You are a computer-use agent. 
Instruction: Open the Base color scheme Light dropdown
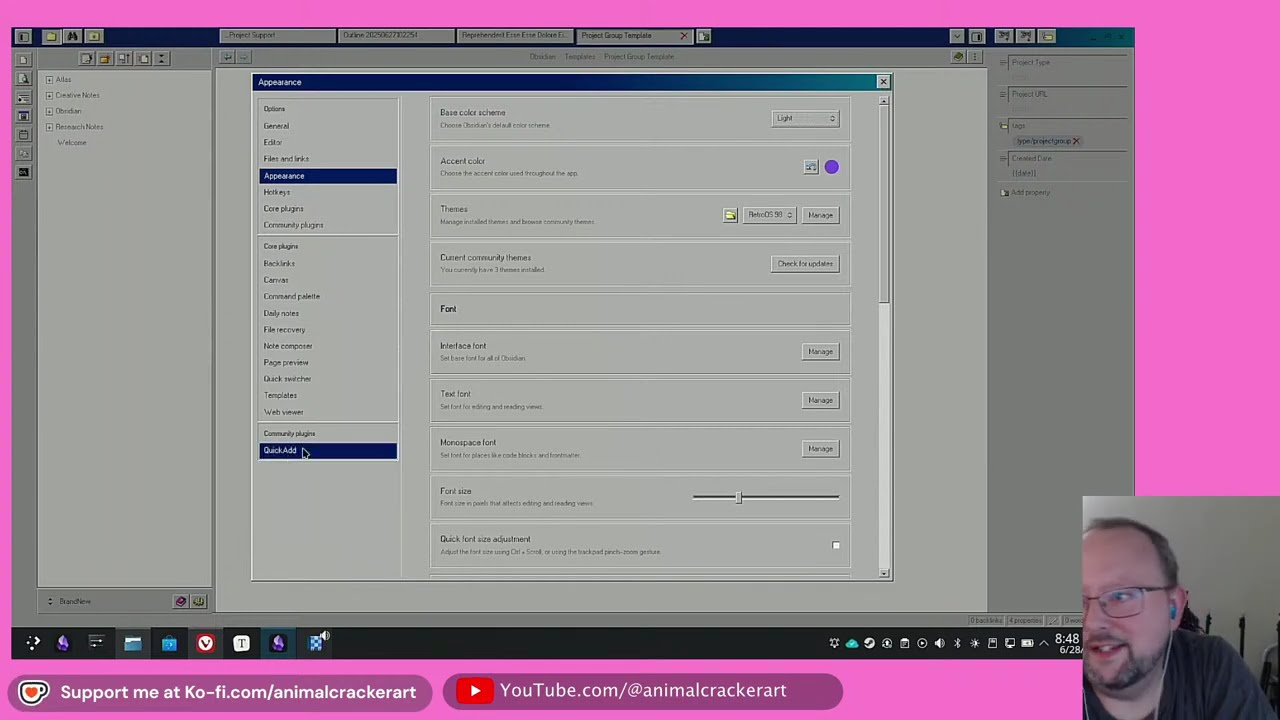click(x=805, y=118)
